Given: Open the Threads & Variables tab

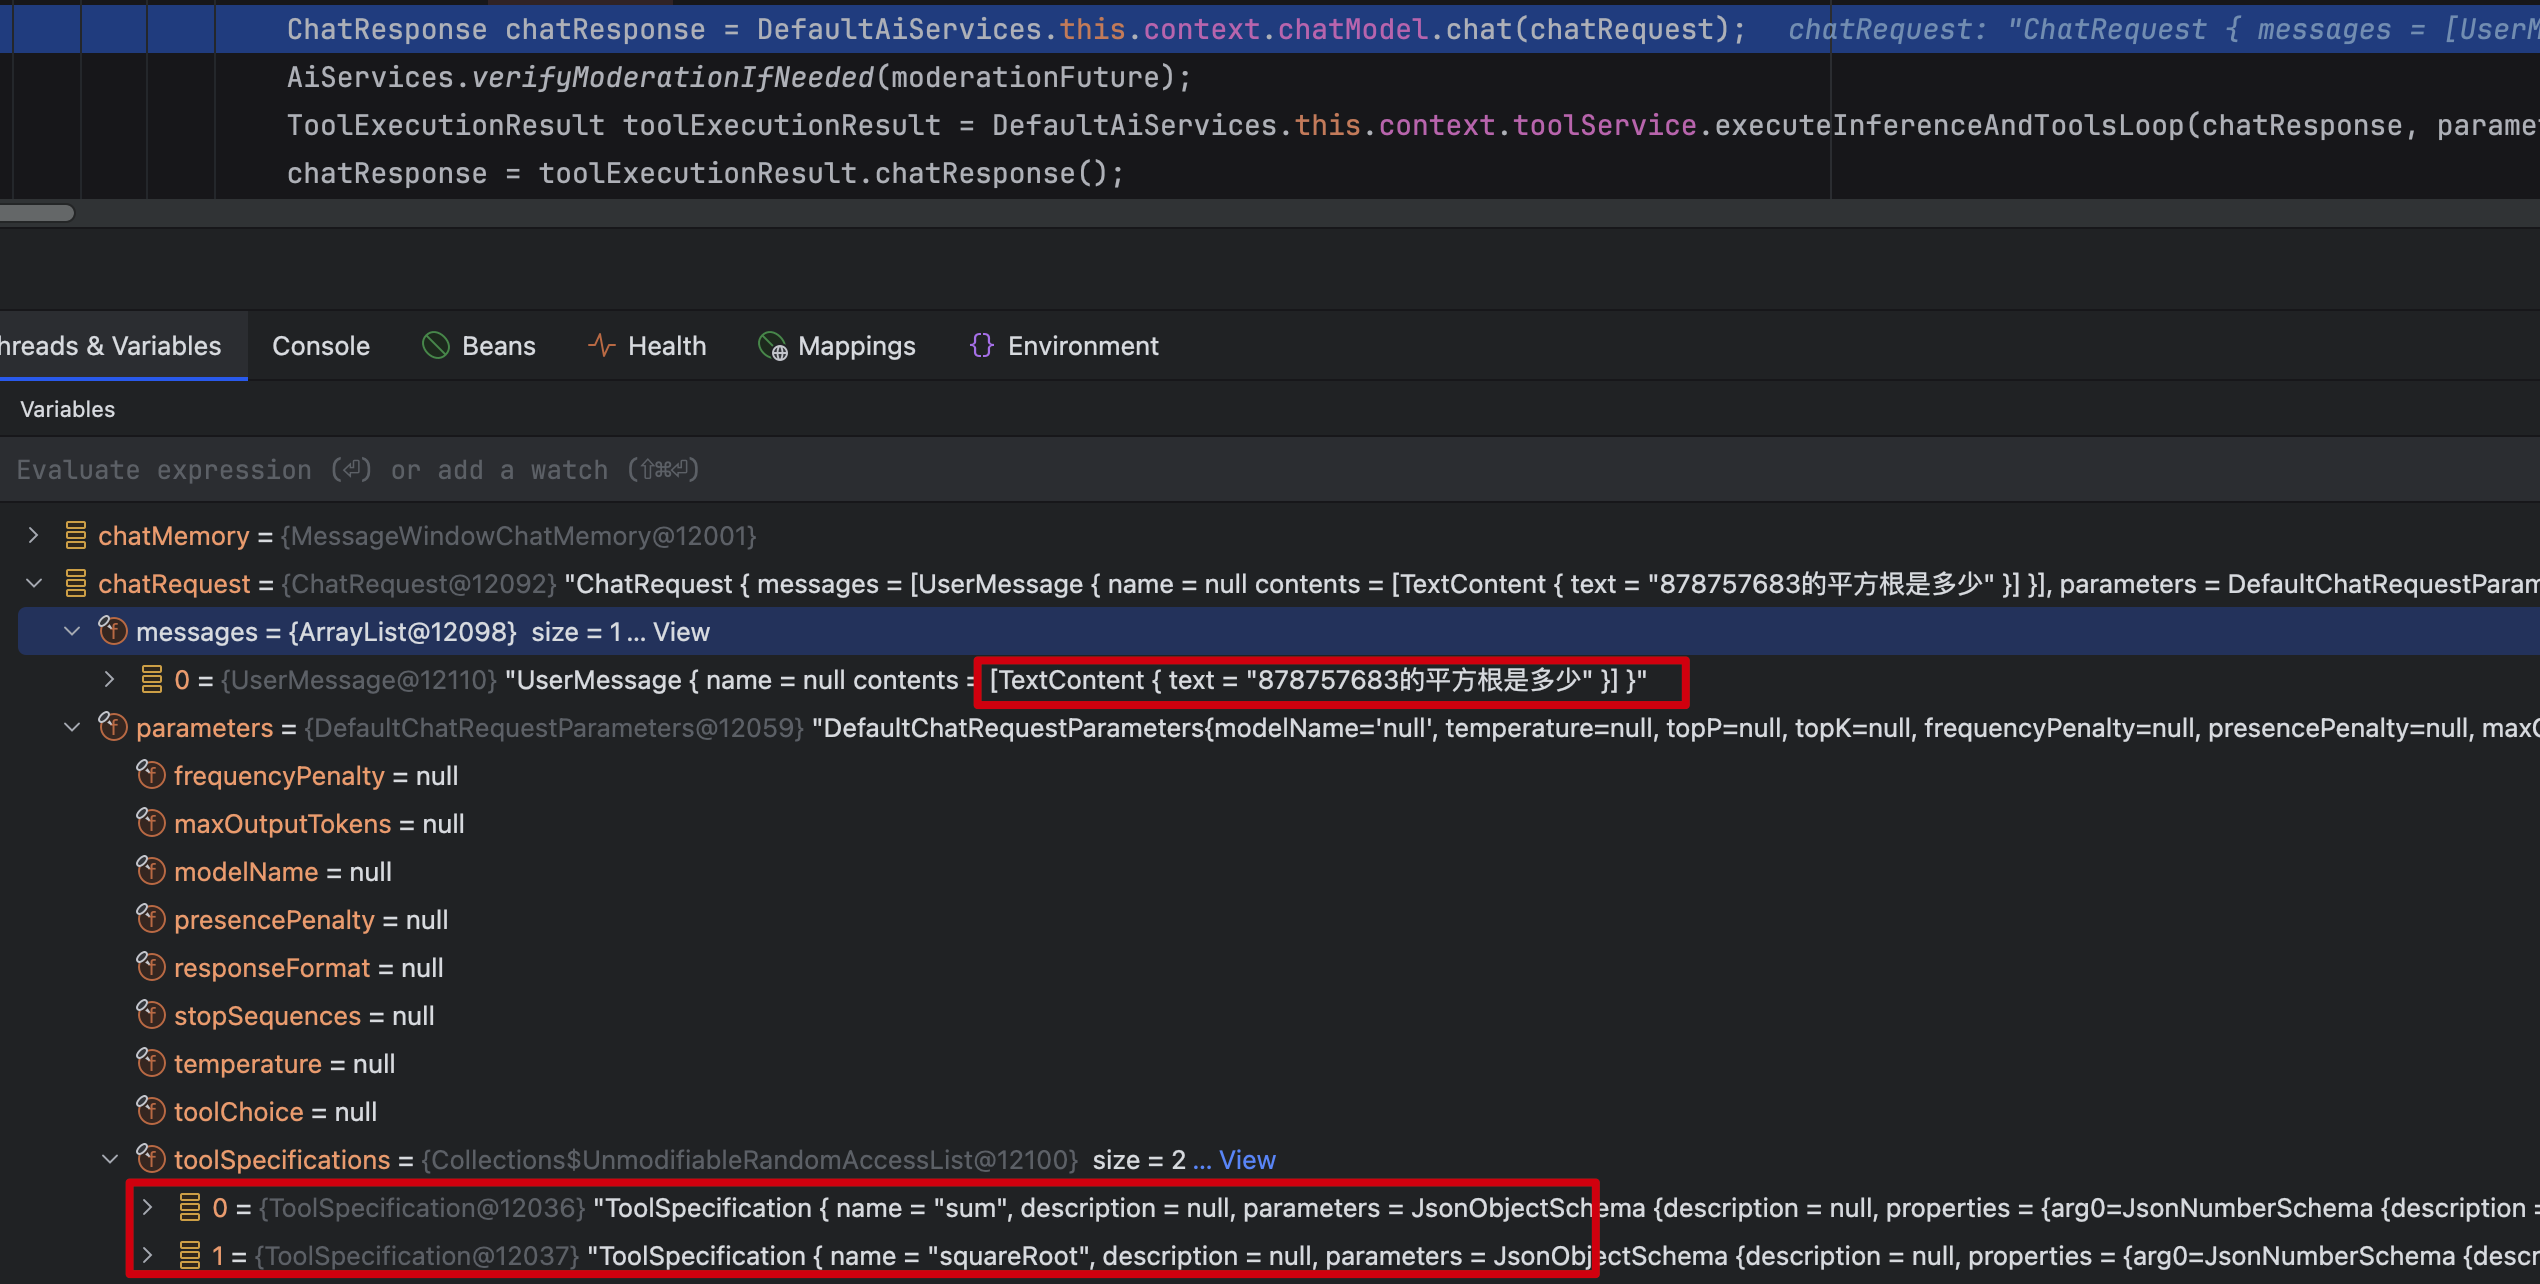Looking at the screenshot, I should pos(110,346).
